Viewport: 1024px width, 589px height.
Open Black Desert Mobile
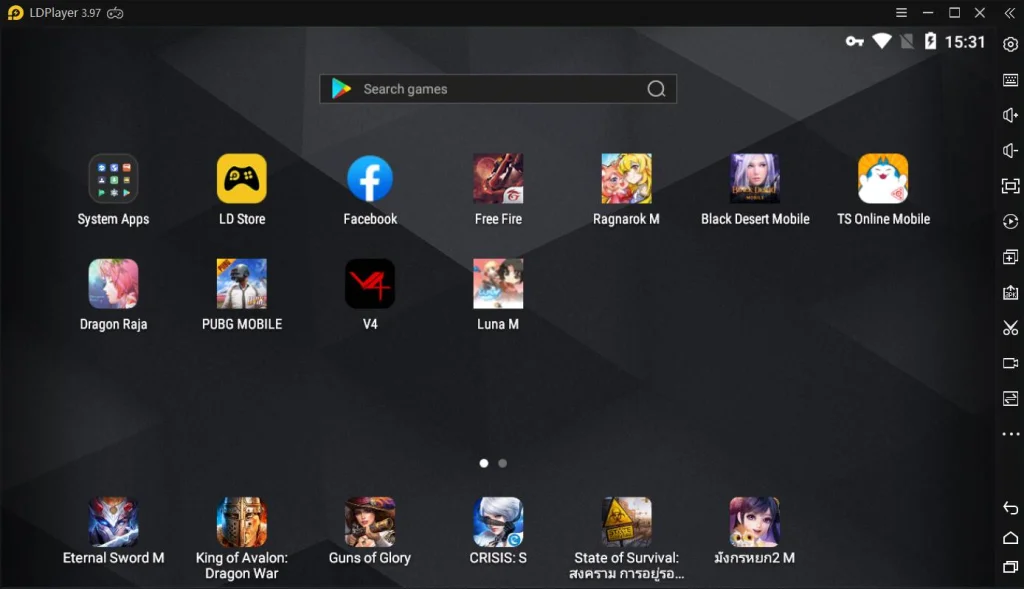click(x=755, y=179)
